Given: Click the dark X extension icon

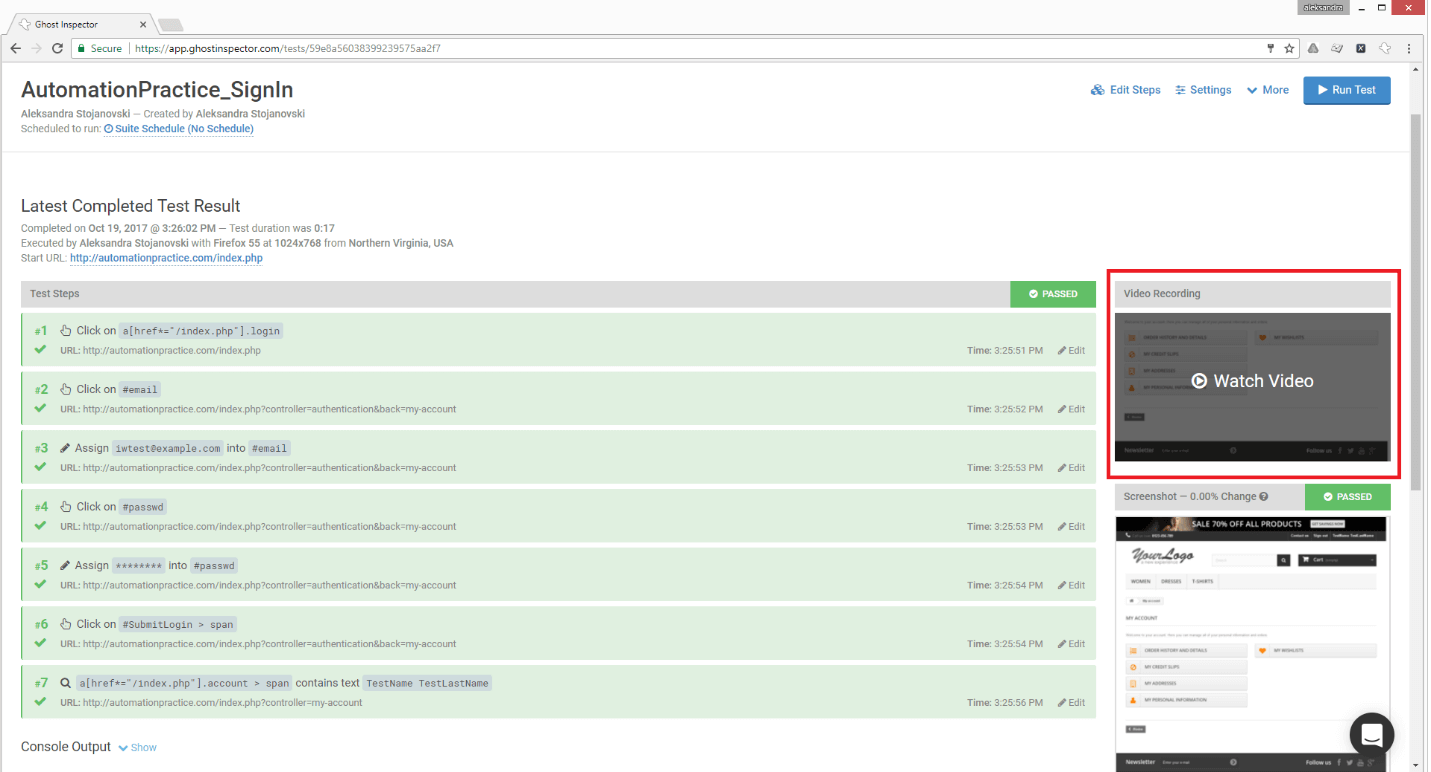Looking at the screenshot, I should (1361, 48).
